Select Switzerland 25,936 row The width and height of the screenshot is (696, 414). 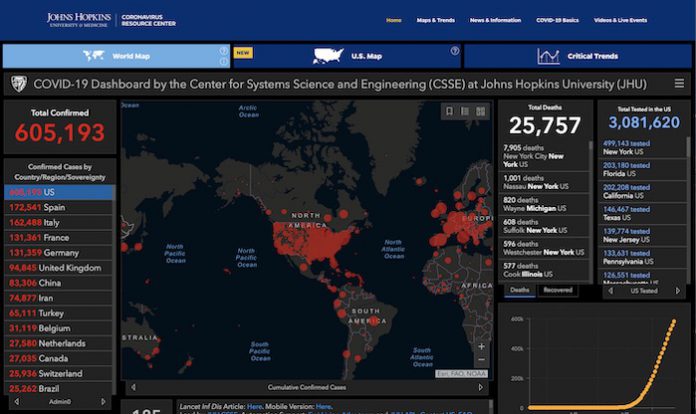click(x=58, y=373)
